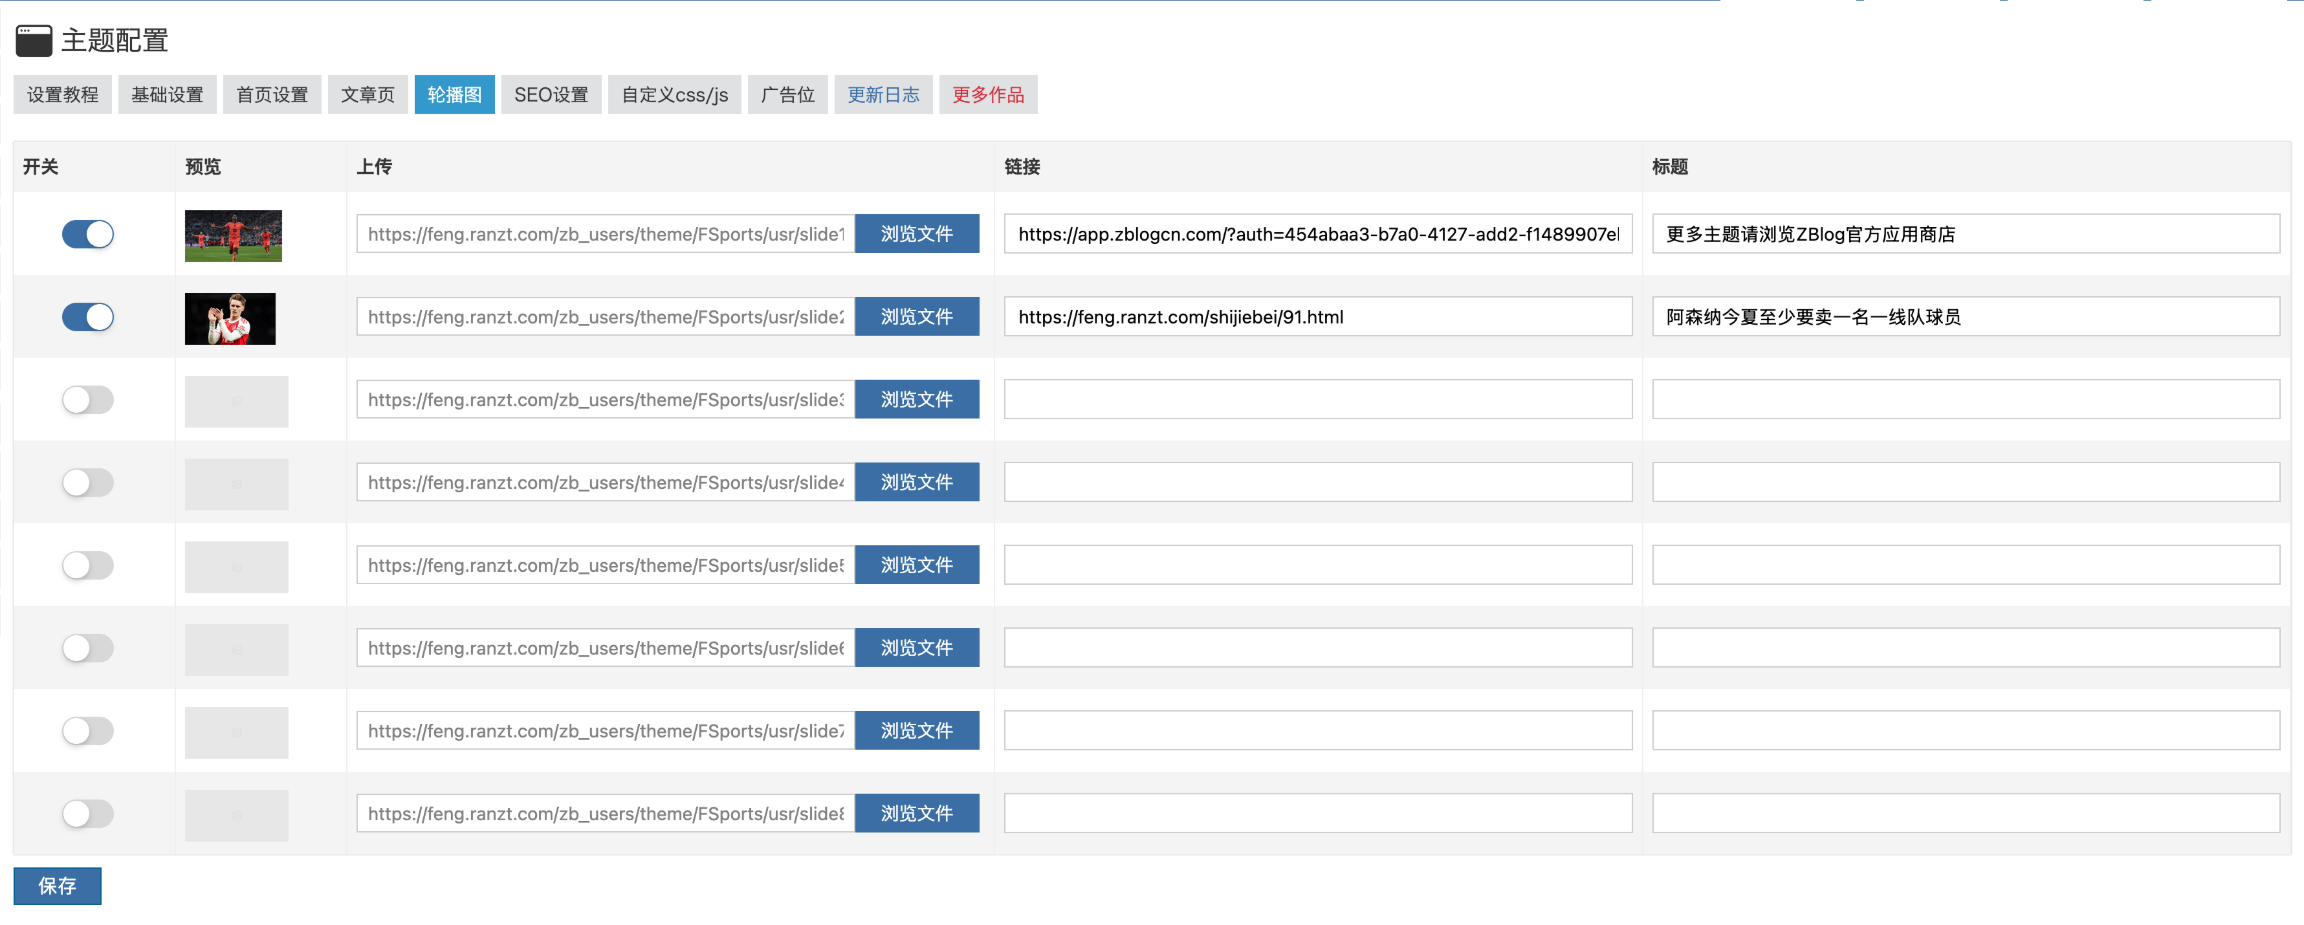Focus the link field of slide three
2304x925 pixels.
[x=1317, y=400]
